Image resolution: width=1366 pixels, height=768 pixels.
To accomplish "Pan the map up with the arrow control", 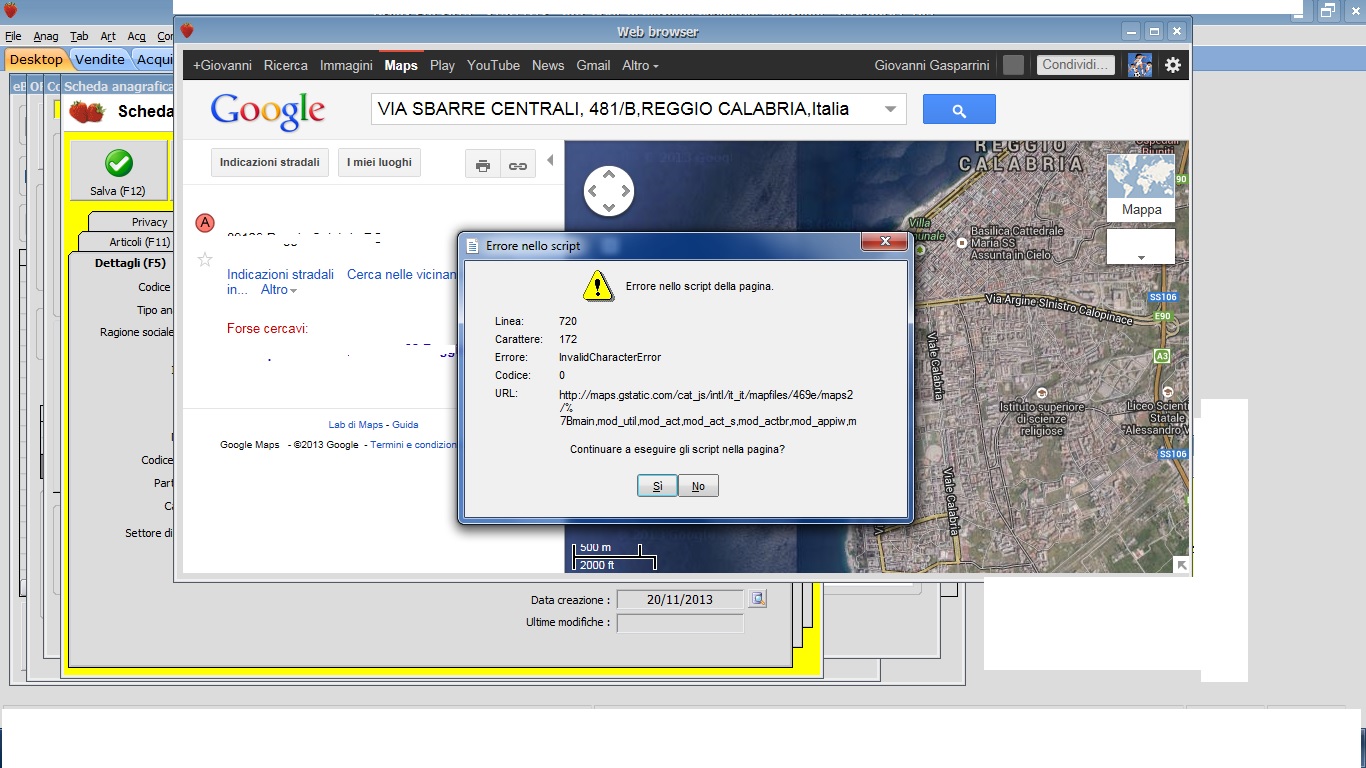I will 608,175.
